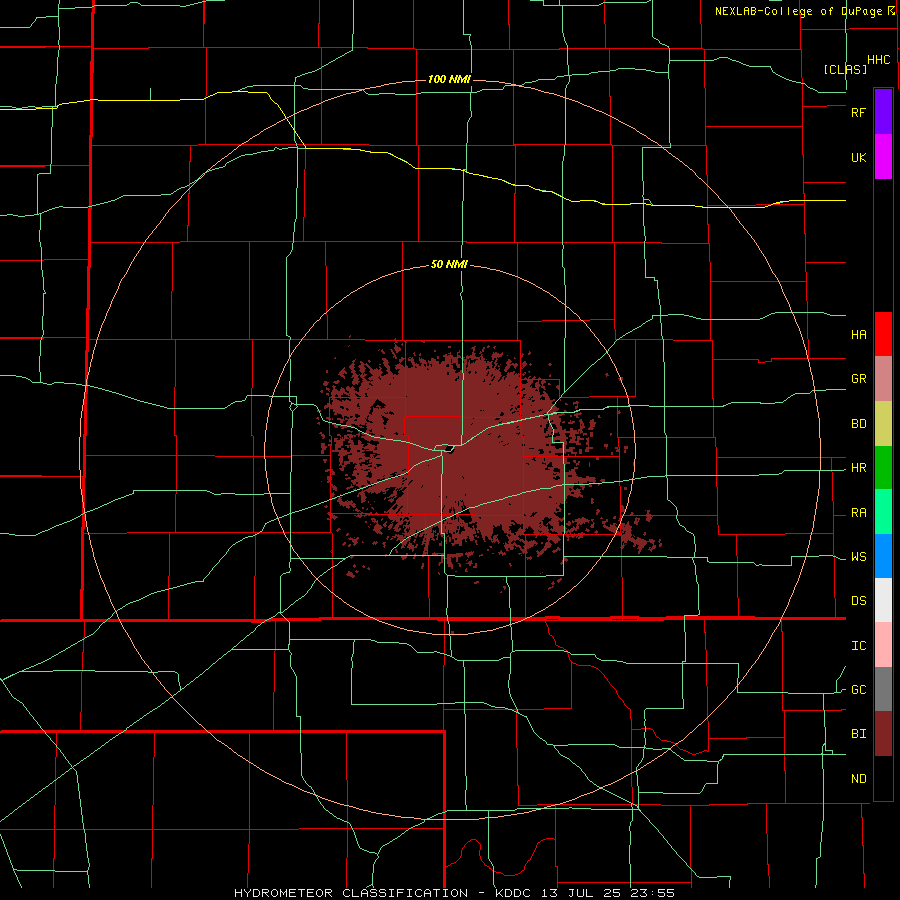Click the WS legend label
Viewport: 900px width, 900px height.
858,557
